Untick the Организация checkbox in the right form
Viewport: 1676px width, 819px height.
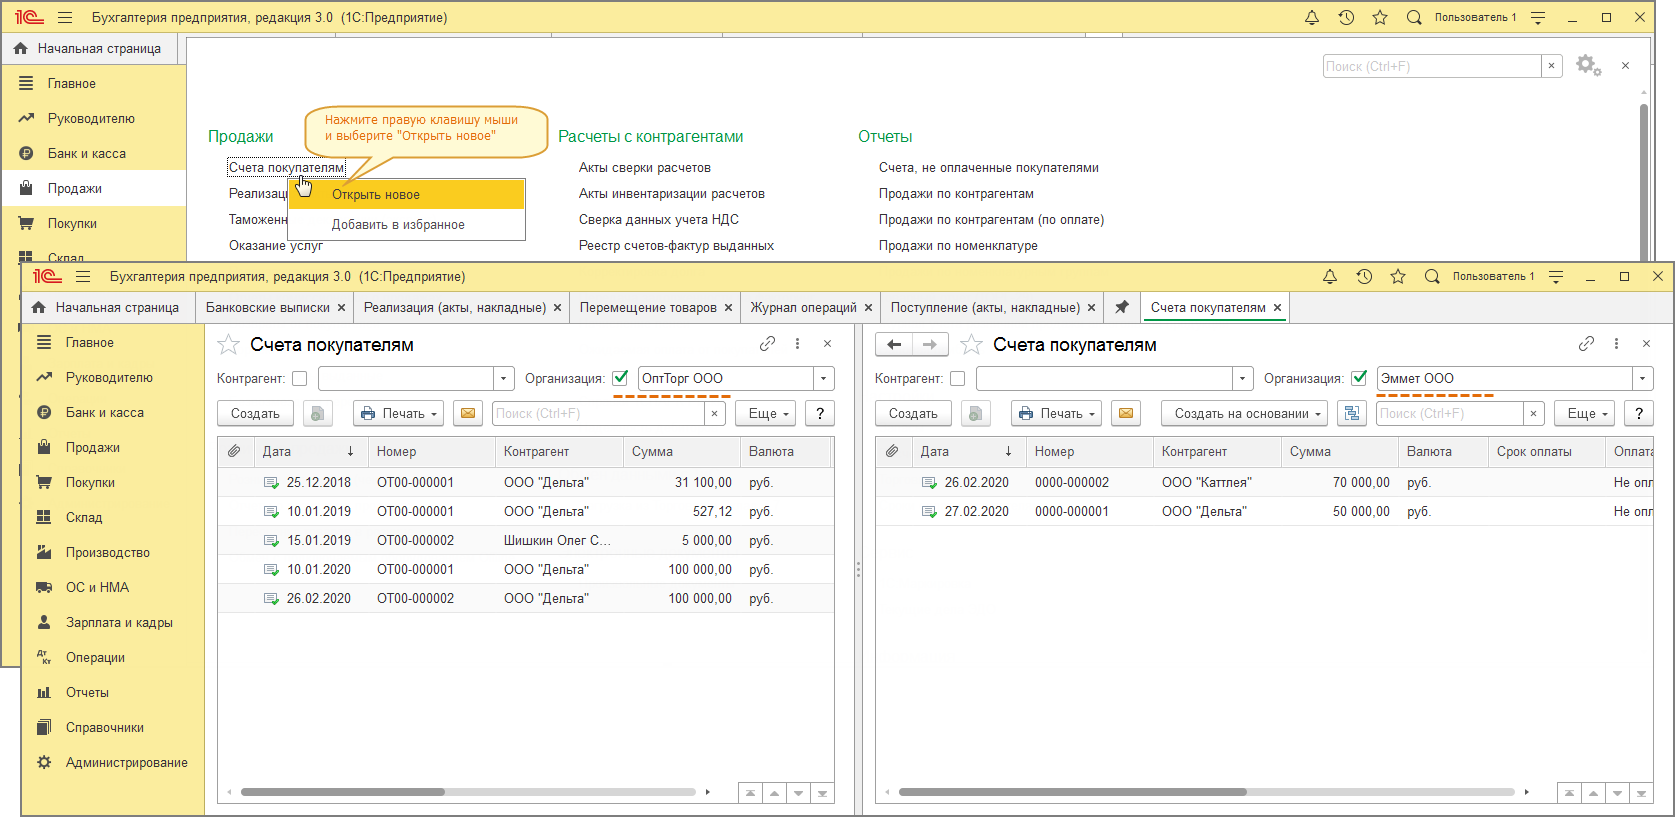1359,378
